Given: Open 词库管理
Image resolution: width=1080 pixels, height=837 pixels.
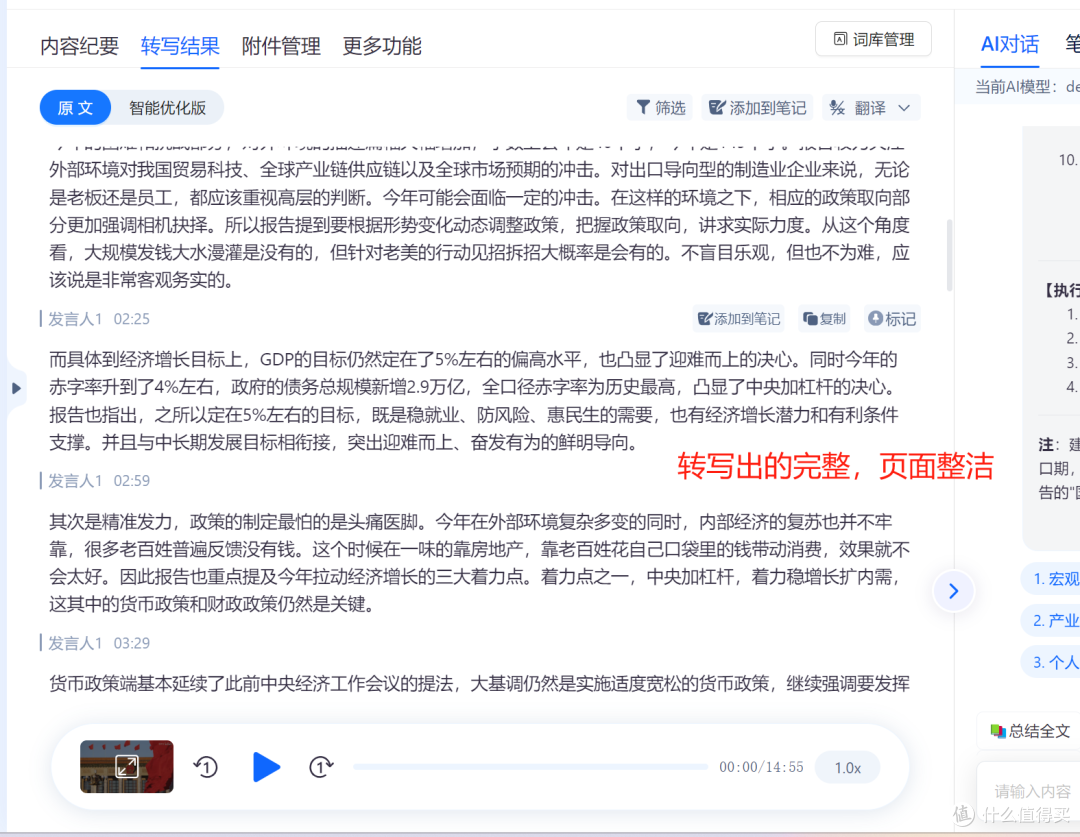Looking at the screenshot, I should tap(873, 39).
